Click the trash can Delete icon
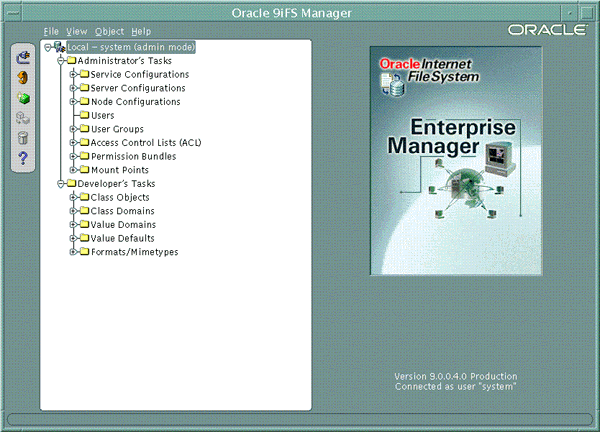The image size is (600, 432). coord(23,138)
